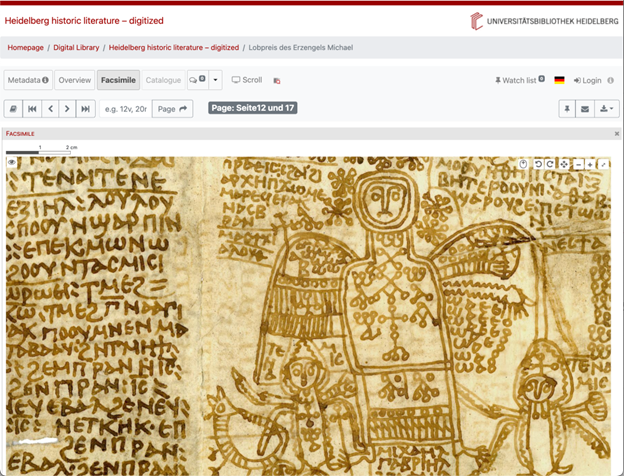Zoom out of the facsimile image
This screenshot has height=476, width=624.
578,164
